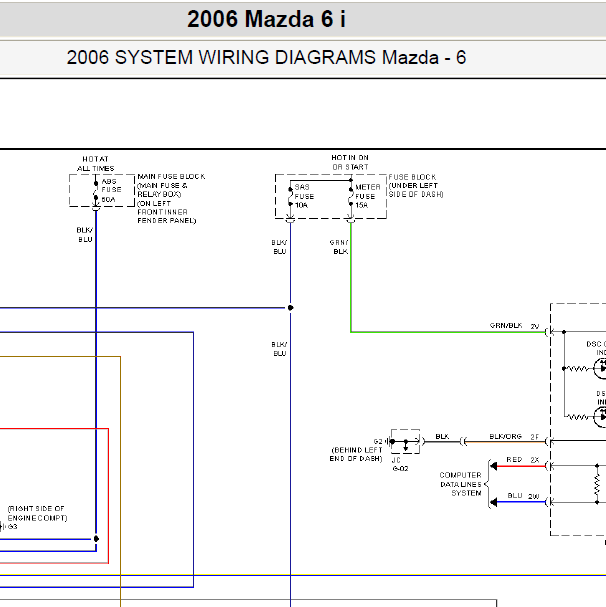
Task: Click 'FUSE BLOCK (UNDER LEFT SIDE OF DASH)' text
Action: (416, 185)
